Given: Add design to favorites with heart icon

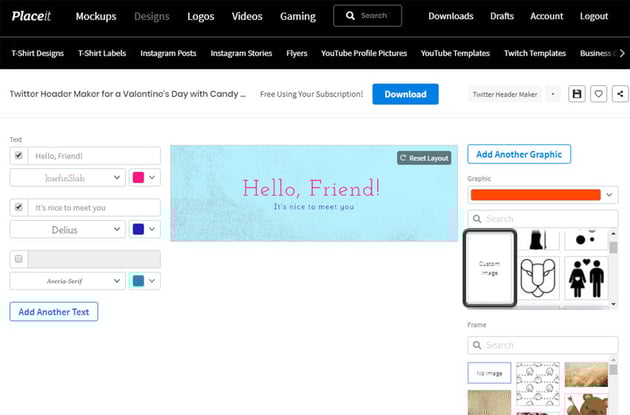Looking at the screenshot, I should (x=598, y=94).
